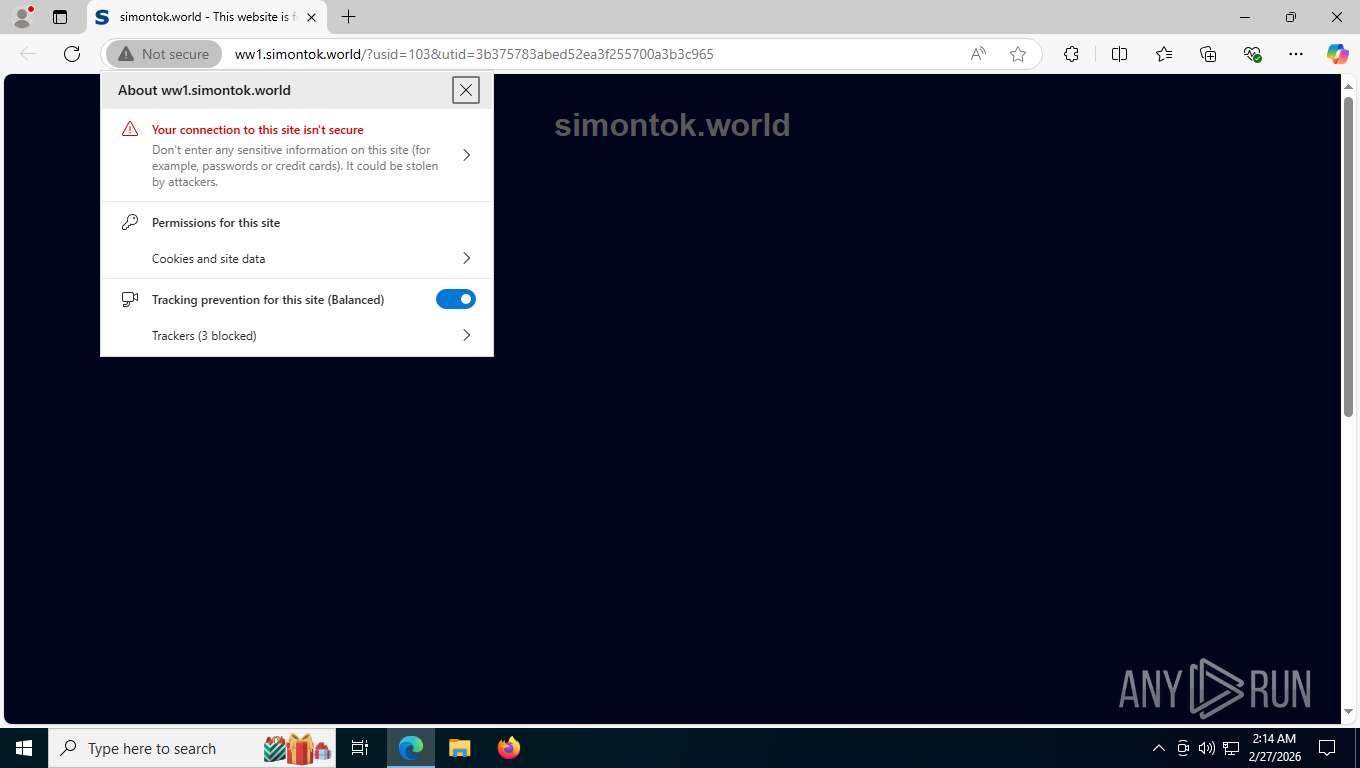This screenshot has width=1360, height=768.
Task: Click the scrollbar down arrow
Action: (1348, 712)
